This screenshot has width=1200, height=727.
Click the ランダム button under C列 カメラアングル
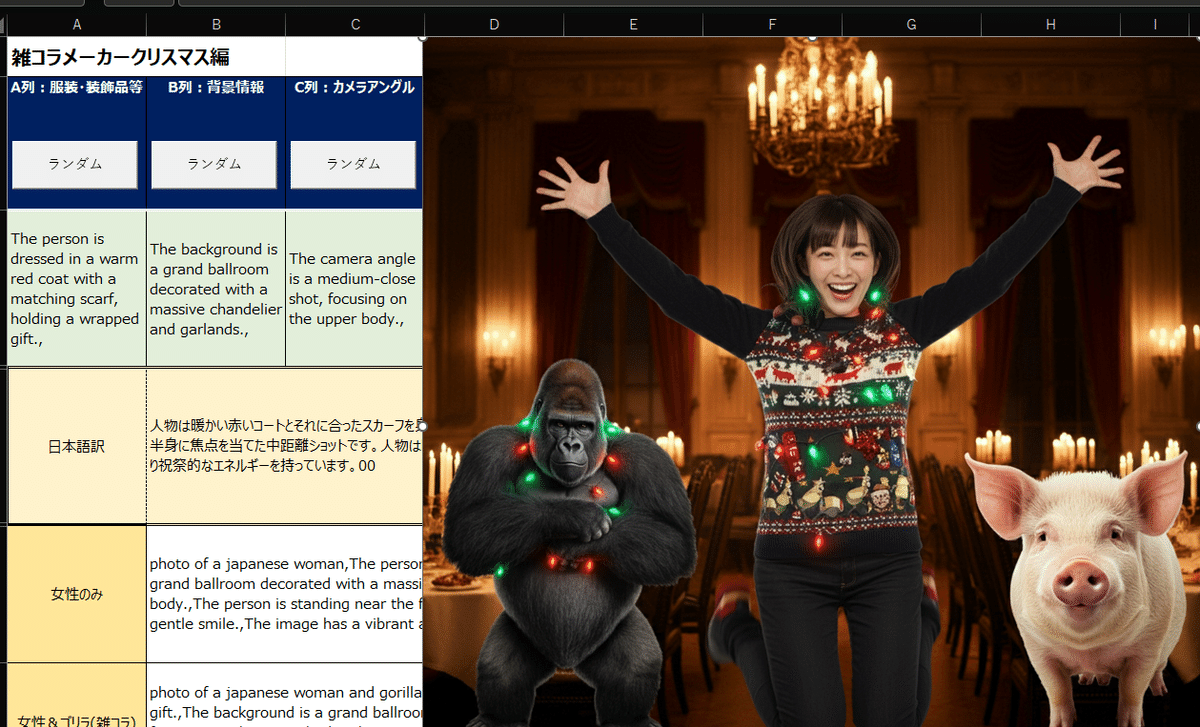point(353,165)
